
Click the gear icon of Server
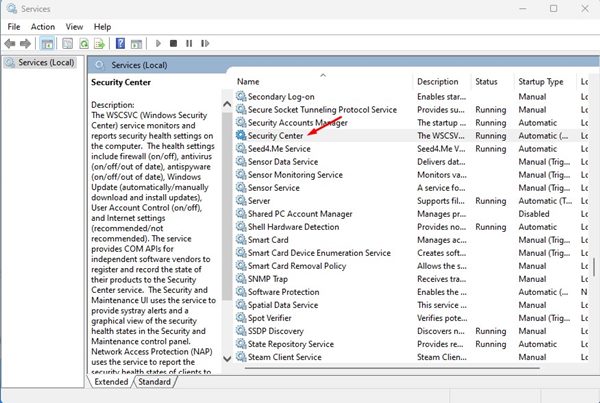(241, 200)
